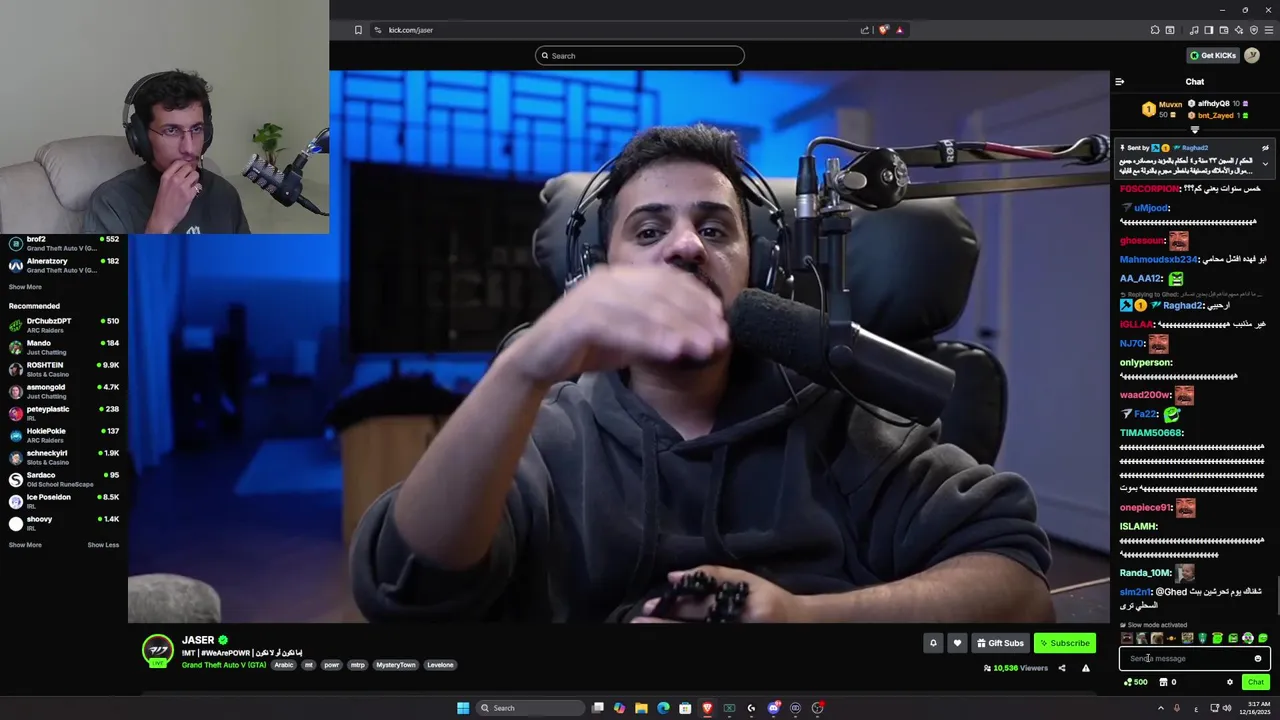The width and height of the screenshot is (1280, 720).
Task: Open browser extensions puzzle icon
Action: click(1155, 30)
